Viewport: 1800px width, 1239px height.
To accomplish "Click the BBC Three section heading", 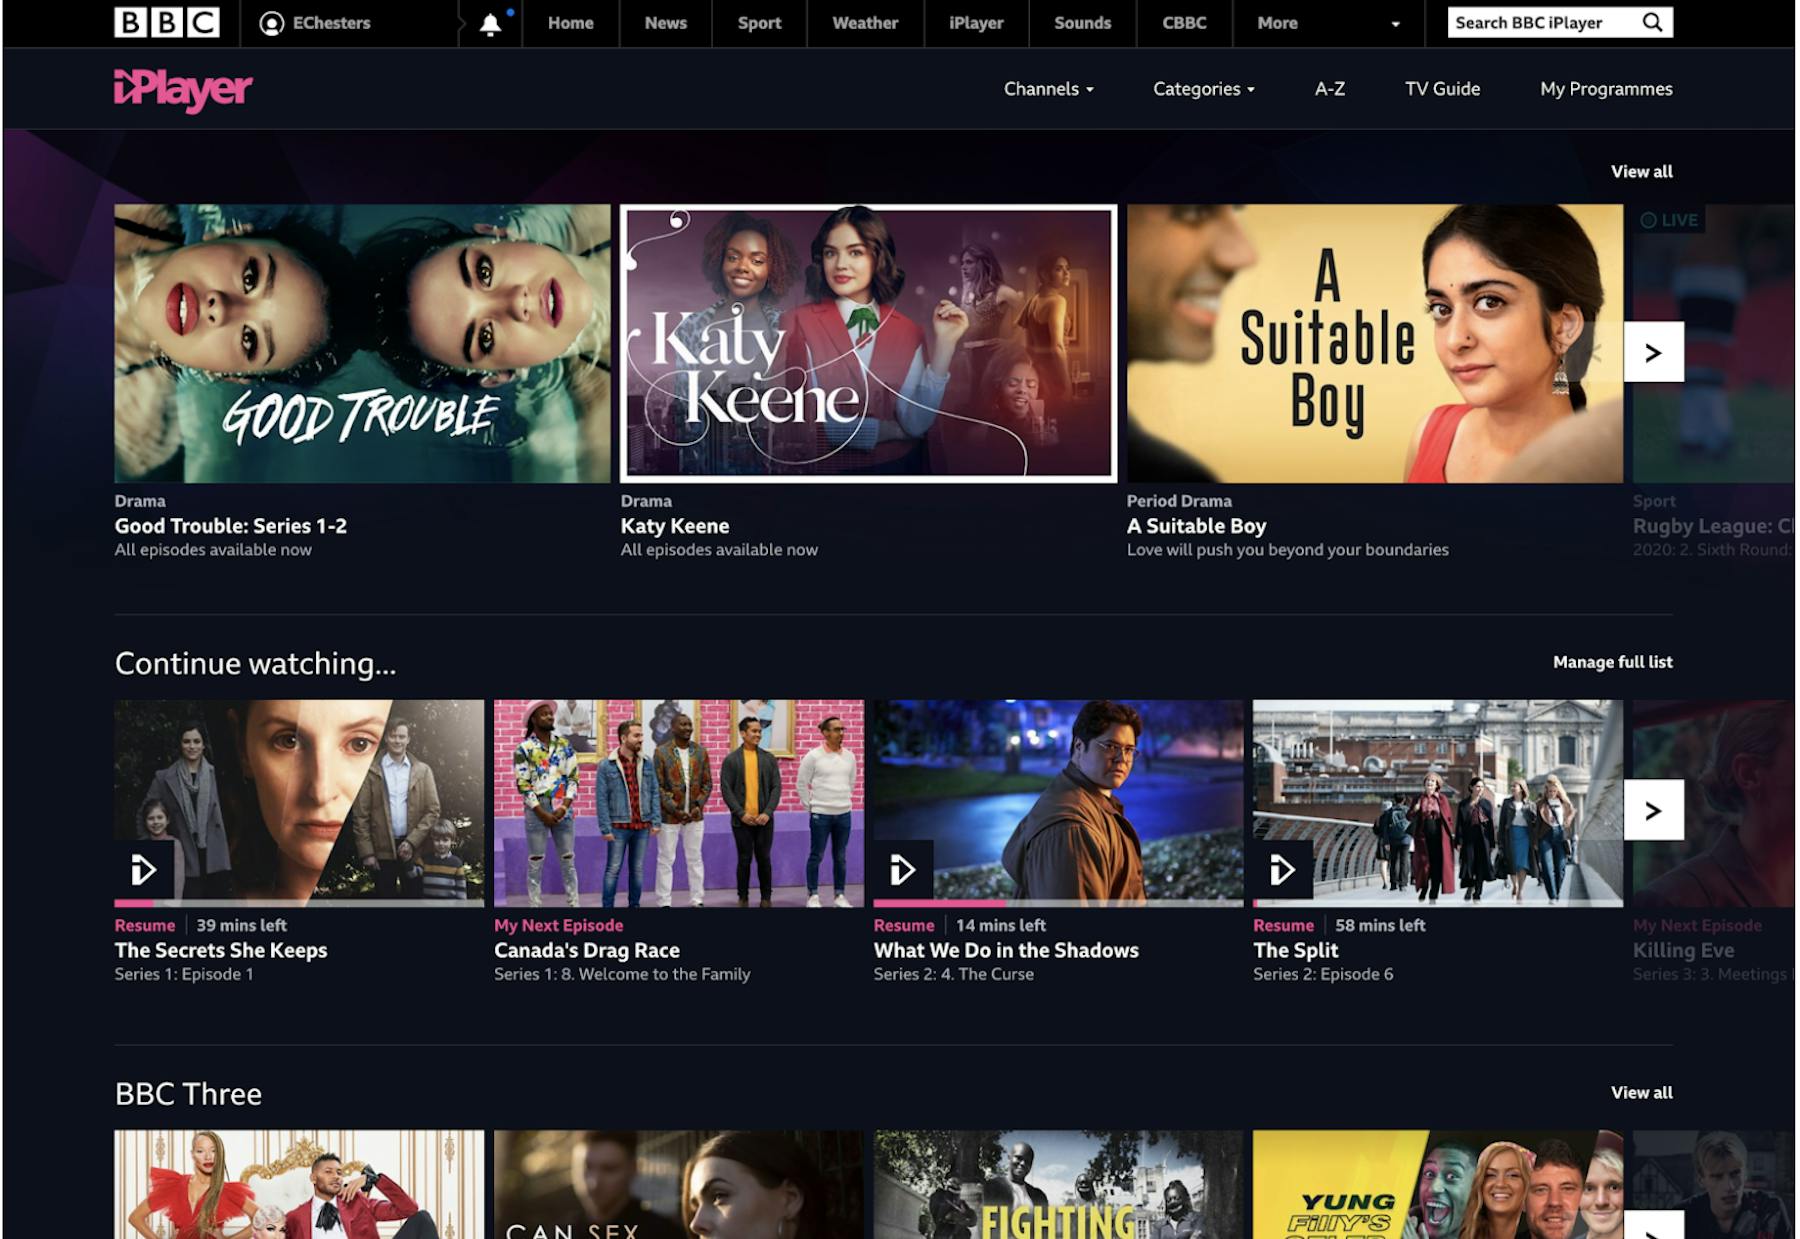I will pyautogui.click(x=188, y=1093).
